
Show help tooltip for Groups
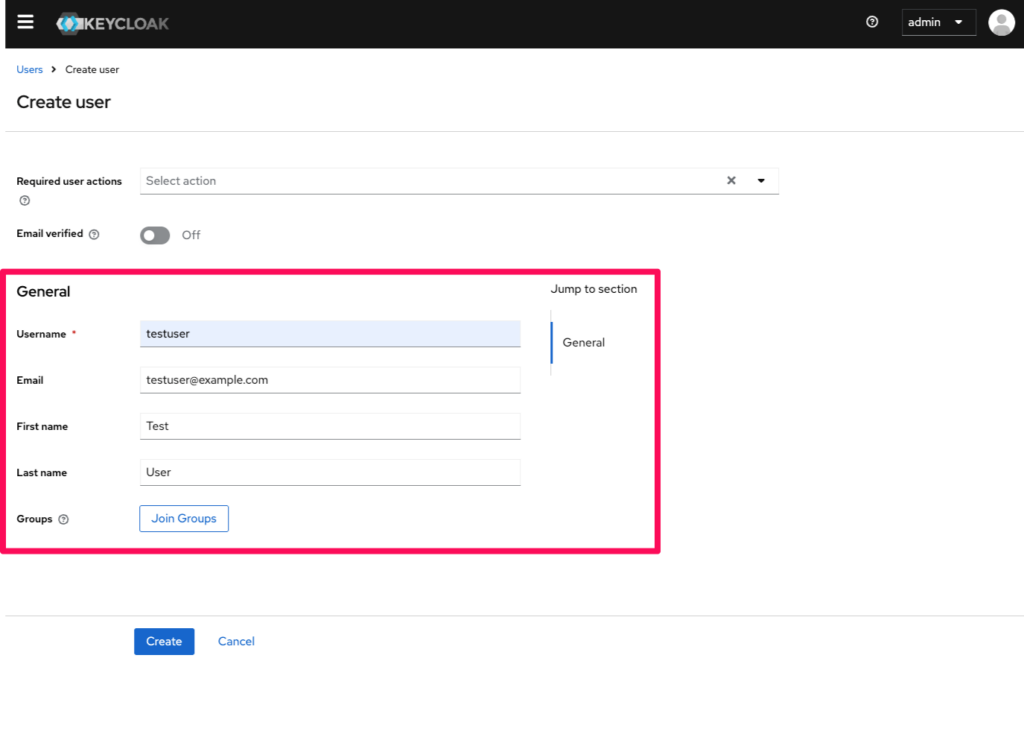point(64,520)
